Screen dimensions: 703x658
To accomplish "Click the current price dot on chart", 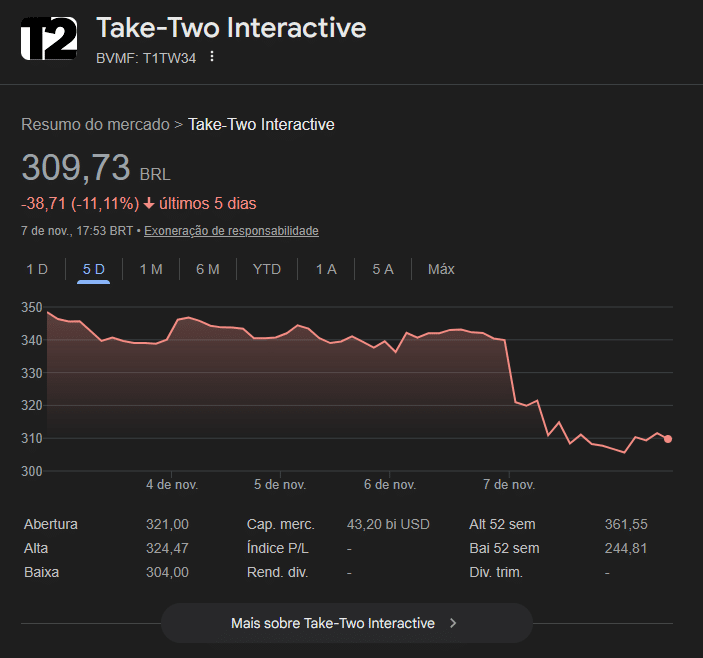I will [668, 439].
